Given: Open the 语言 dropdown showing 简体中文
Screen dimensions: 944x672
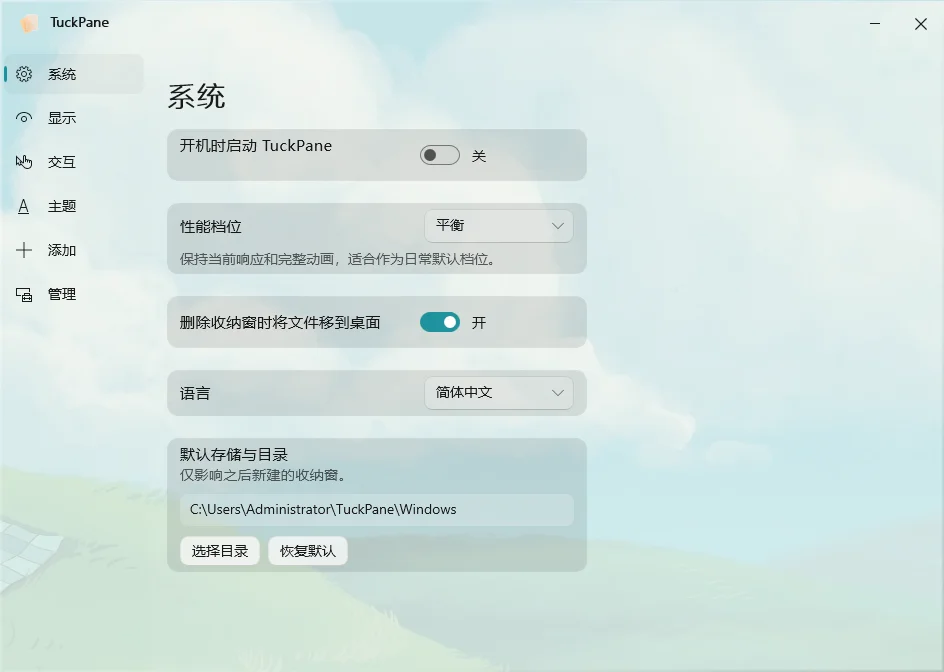Looking at the screenshot, I should (x=498, y=393).
